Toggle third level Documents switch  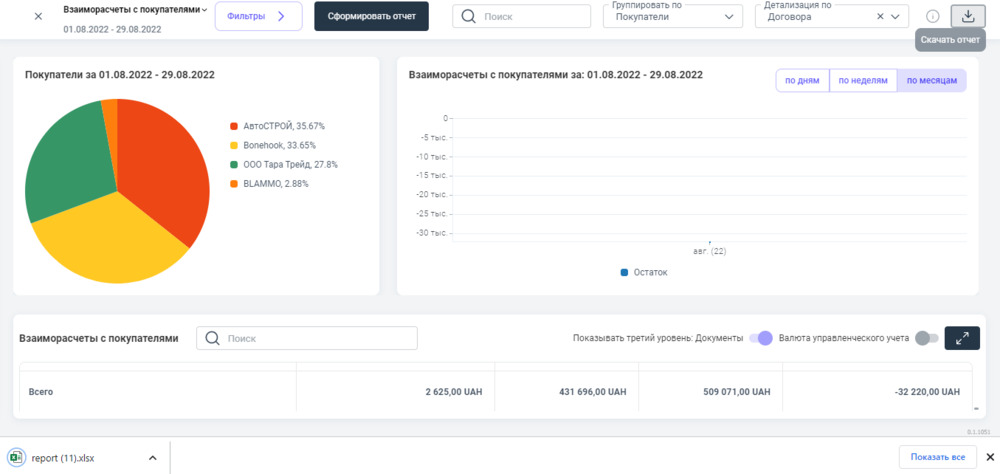(761, 338)
